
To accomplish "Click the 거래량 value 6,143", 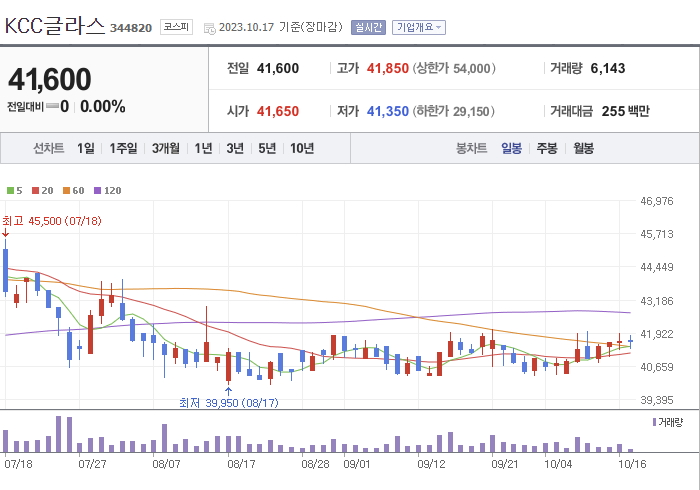I will coord(608,68).
